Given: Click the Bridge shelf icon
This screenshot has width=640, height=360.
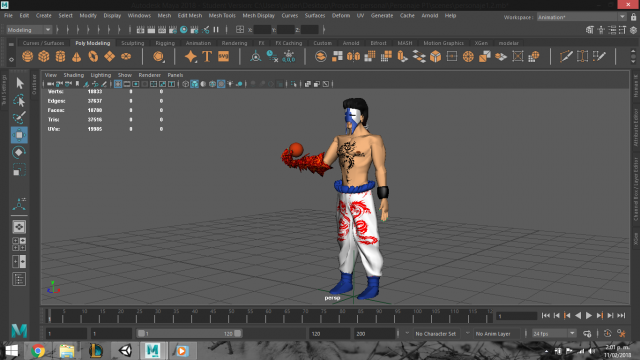Looking at the screenshot, I should (419, 56).
